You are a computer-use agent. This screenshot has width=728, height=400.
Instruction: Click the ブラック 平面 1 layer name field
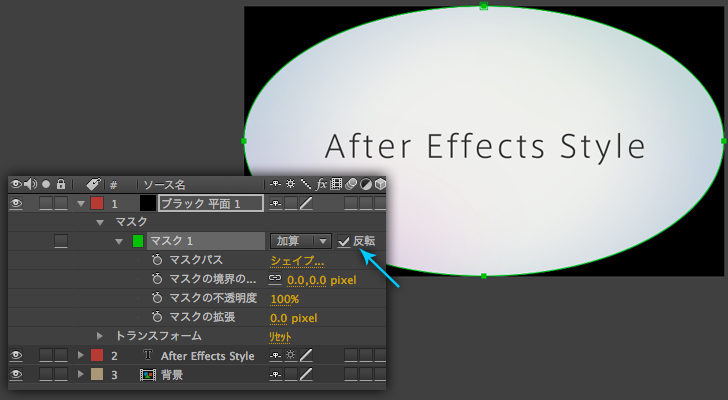[x=211, y=203]
